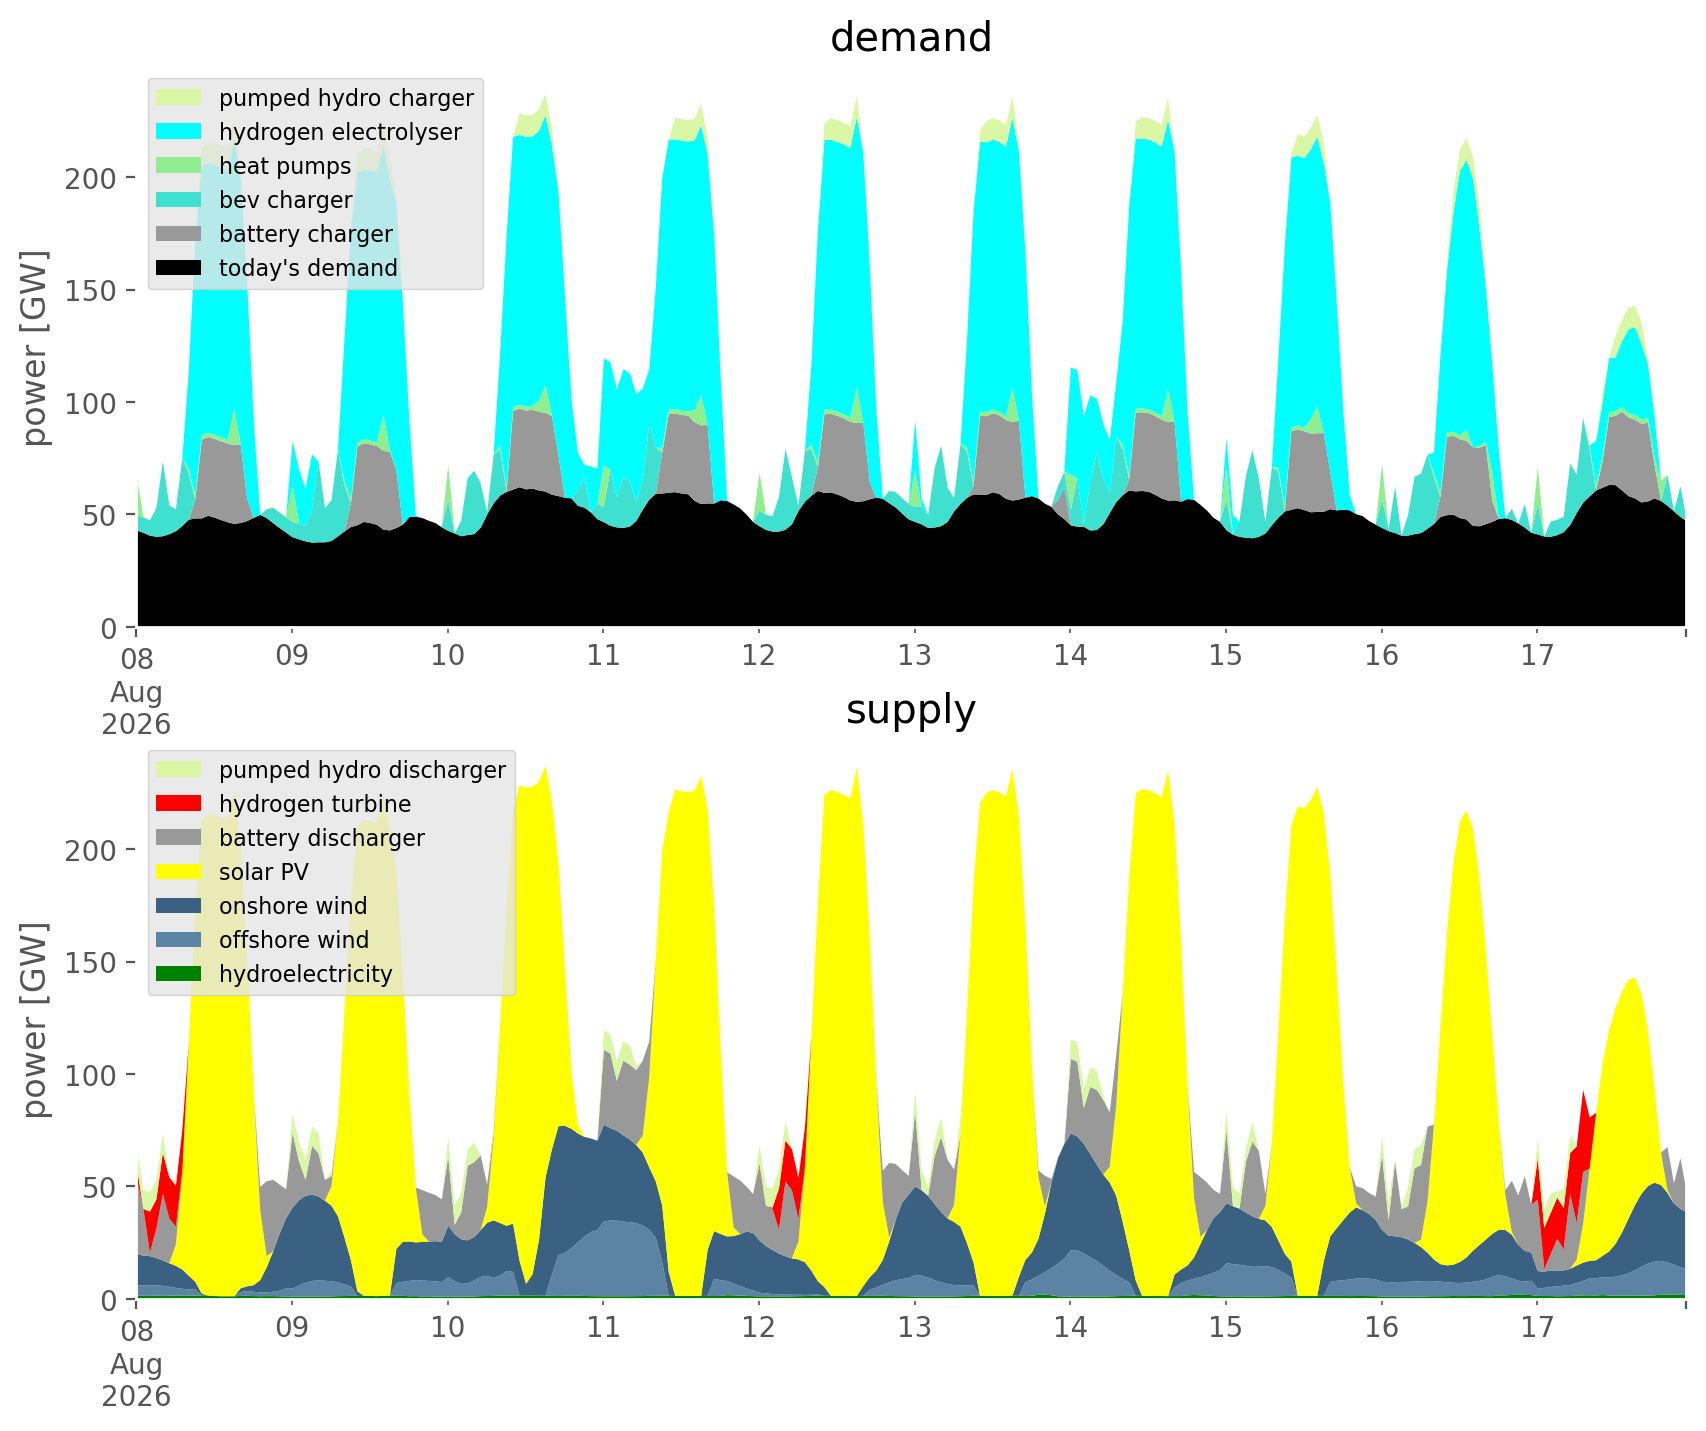Select the red hydrogen turbine legend swatch
The height and width of the screenshot is (1431, 1706).
[x=179, y=804]
